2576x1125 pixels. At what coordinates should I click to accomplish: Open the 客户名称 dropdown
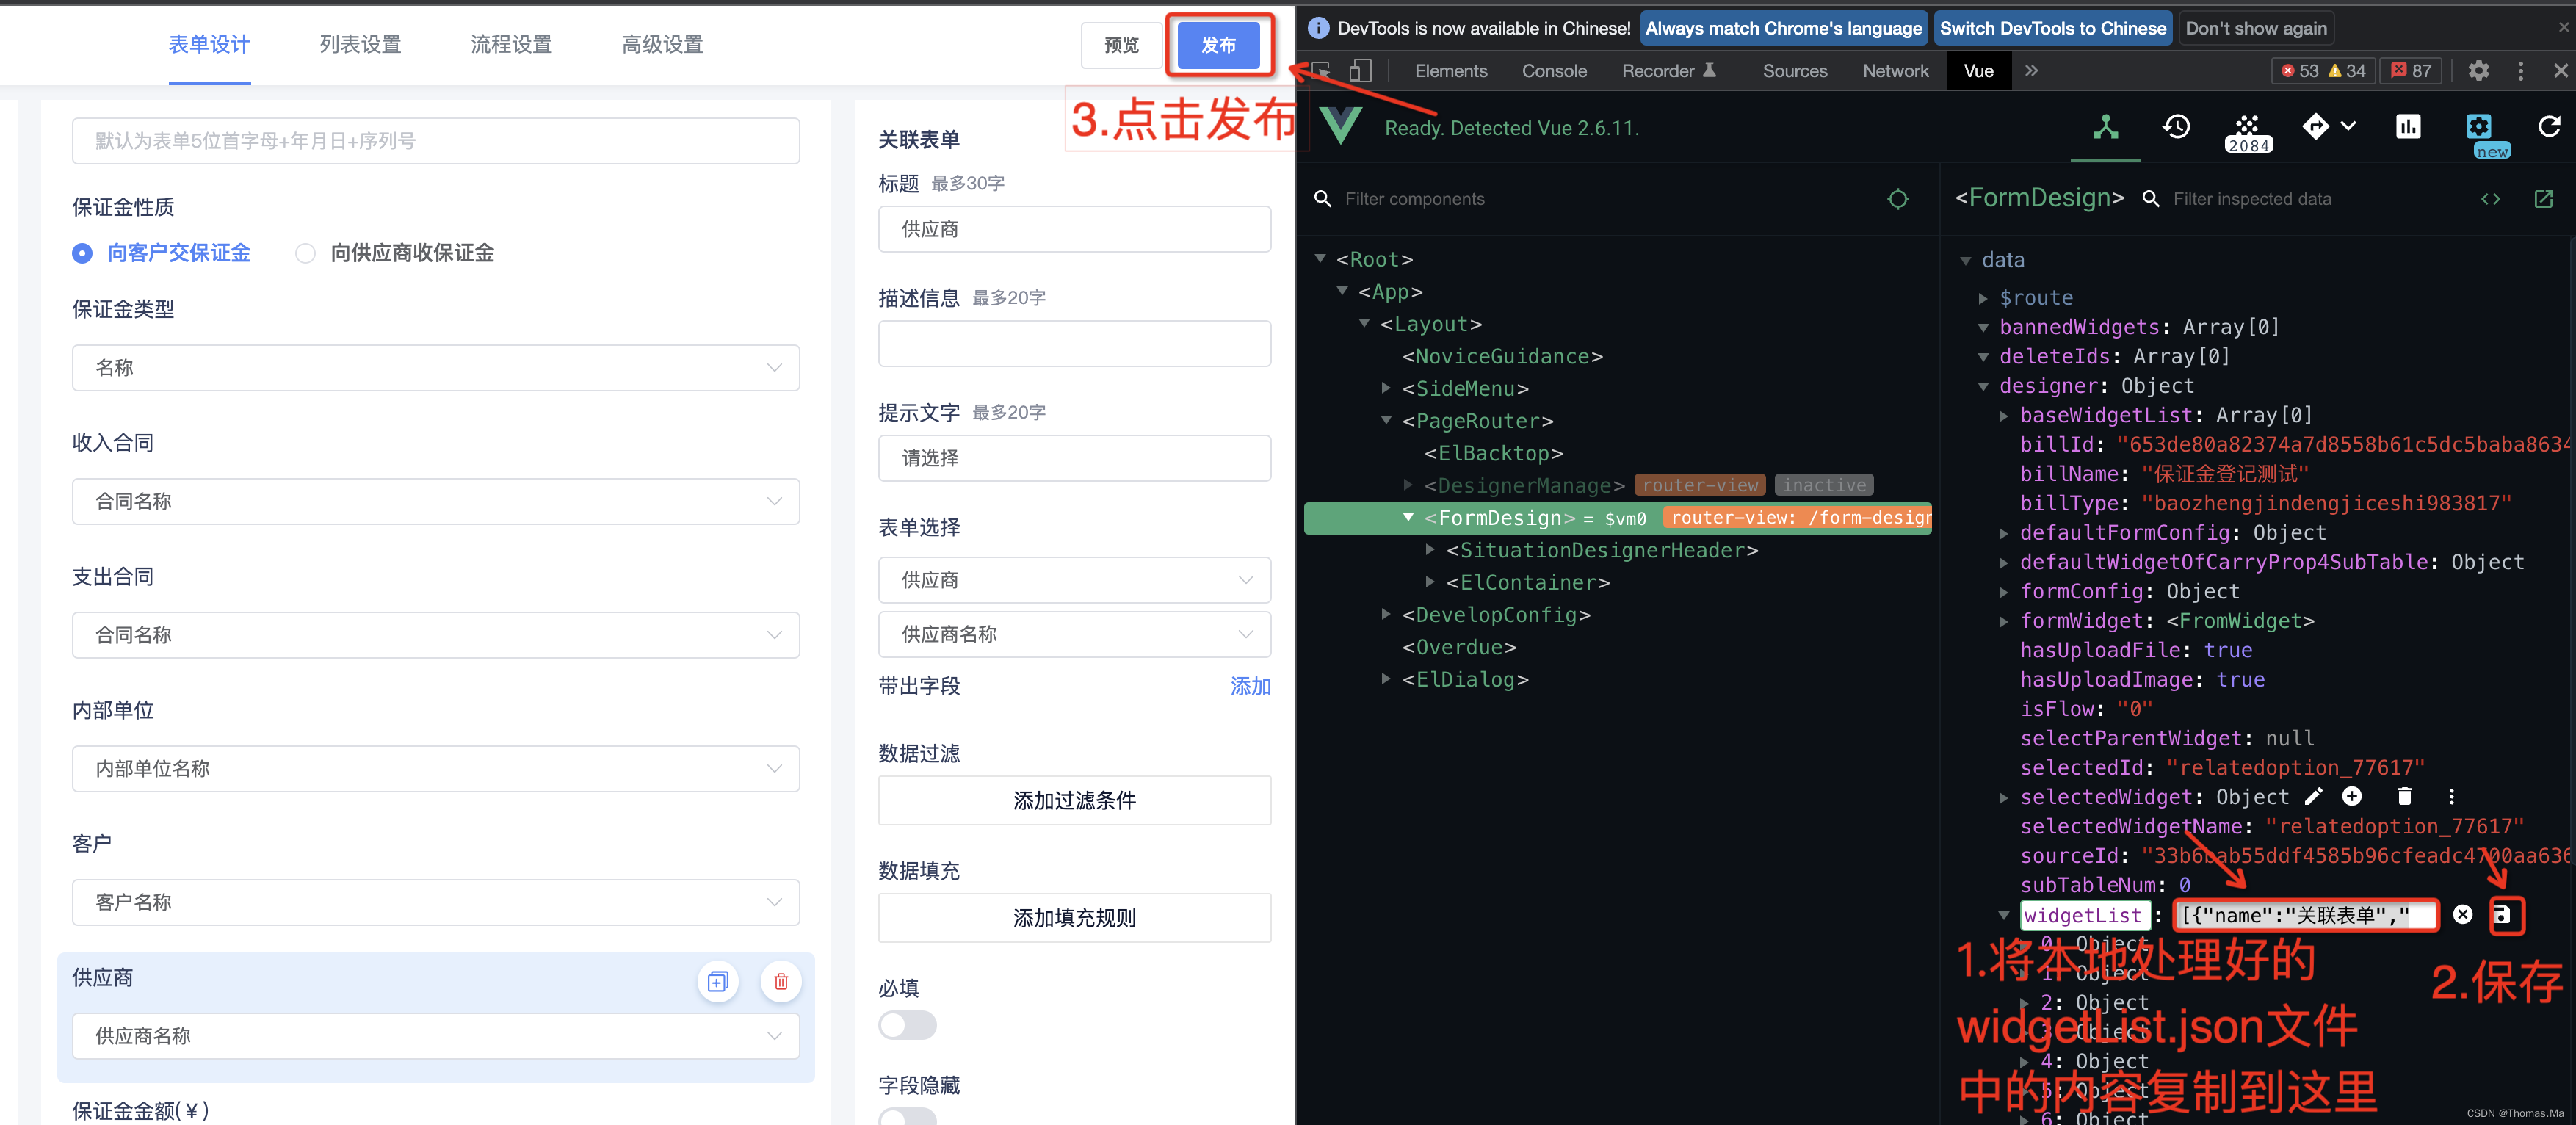click(435, 903)
